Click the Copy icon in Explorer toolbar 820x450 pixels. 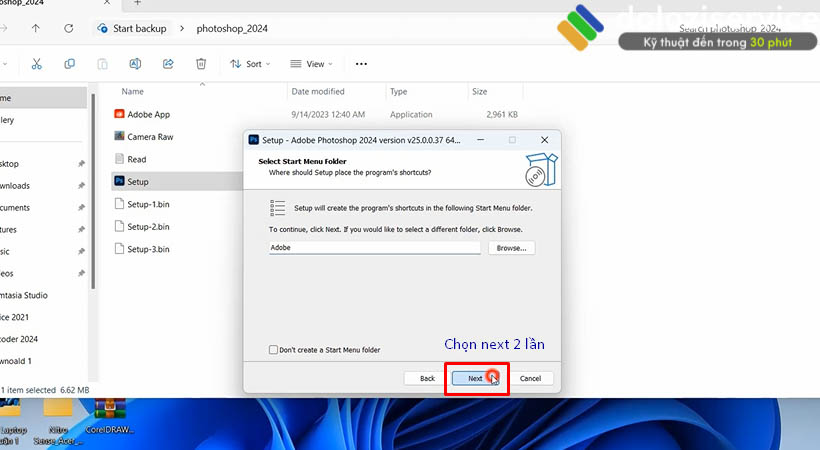(69, 64)
